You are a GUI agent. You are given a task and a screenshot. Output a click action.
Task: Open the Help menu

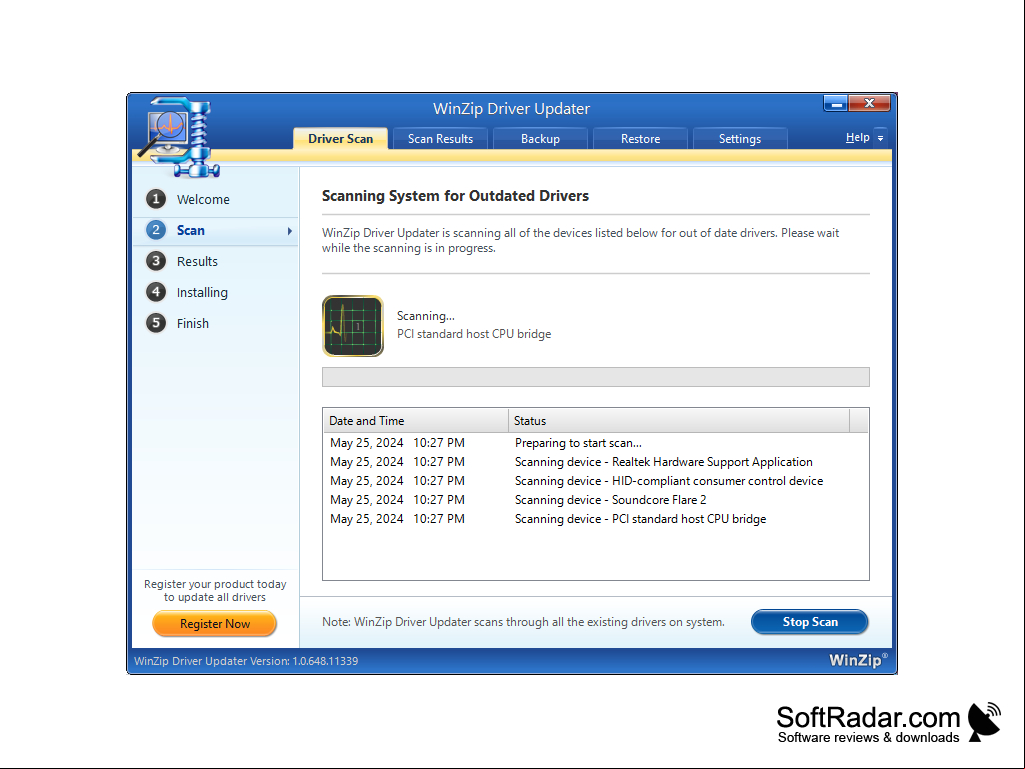(858, 137)
